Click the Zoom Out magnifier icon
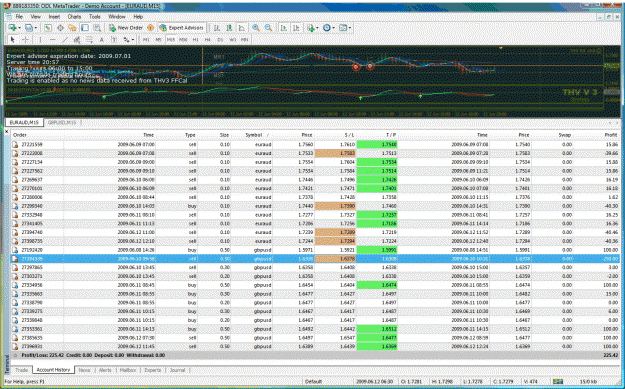 click(269, 28)
